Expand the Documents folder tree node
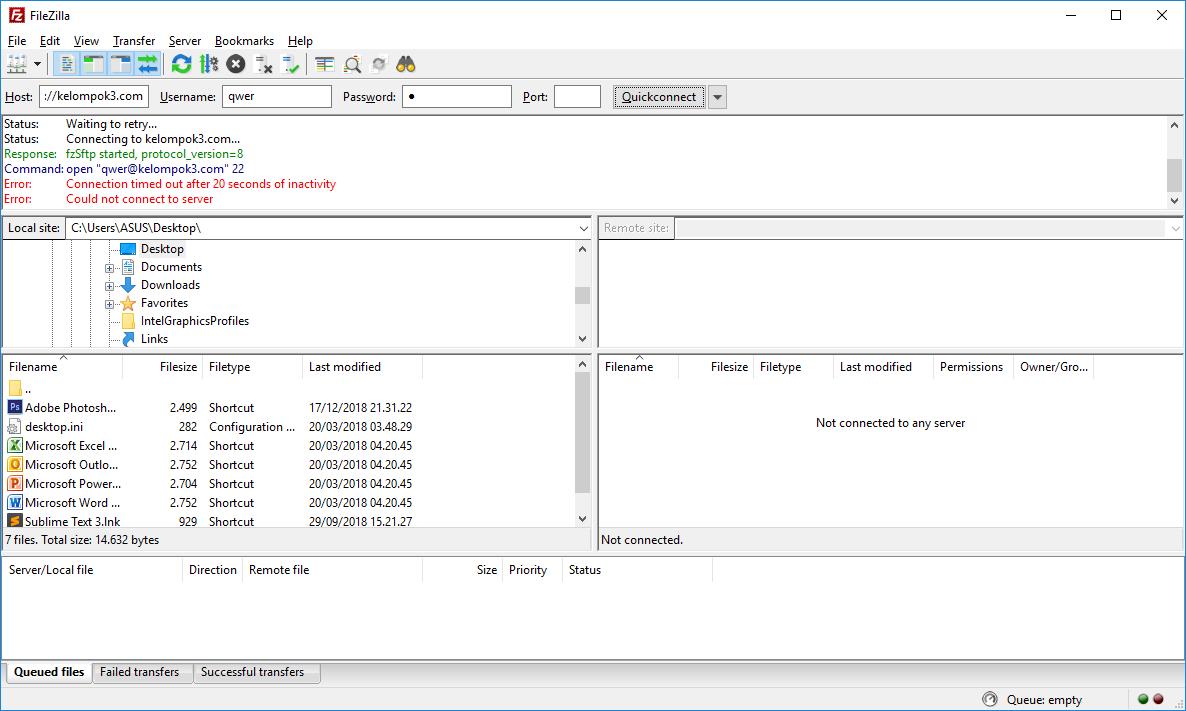Screen dimensions: 1186x711 [x=110, y=268]
